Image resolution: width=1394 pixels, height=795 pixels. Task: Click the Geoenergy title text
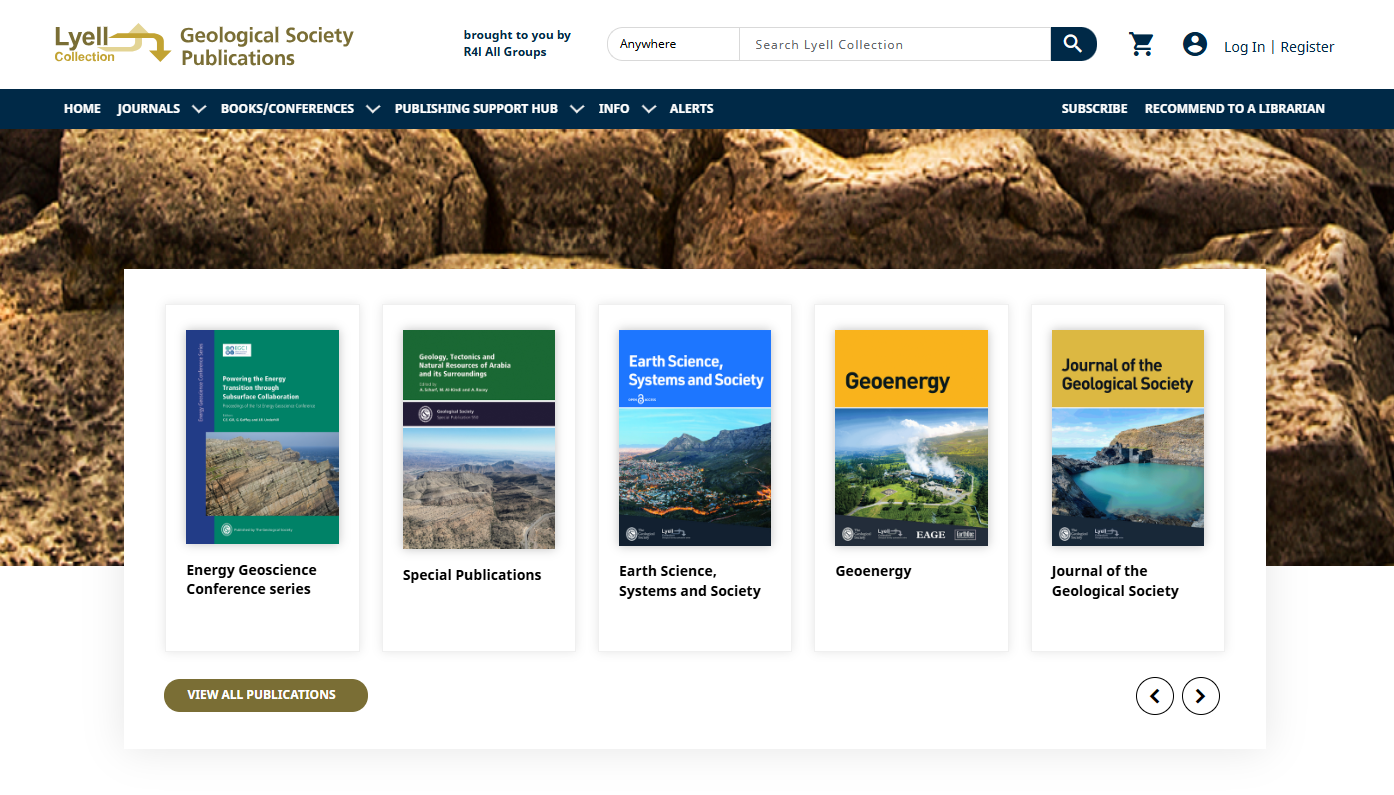[873, 571]
